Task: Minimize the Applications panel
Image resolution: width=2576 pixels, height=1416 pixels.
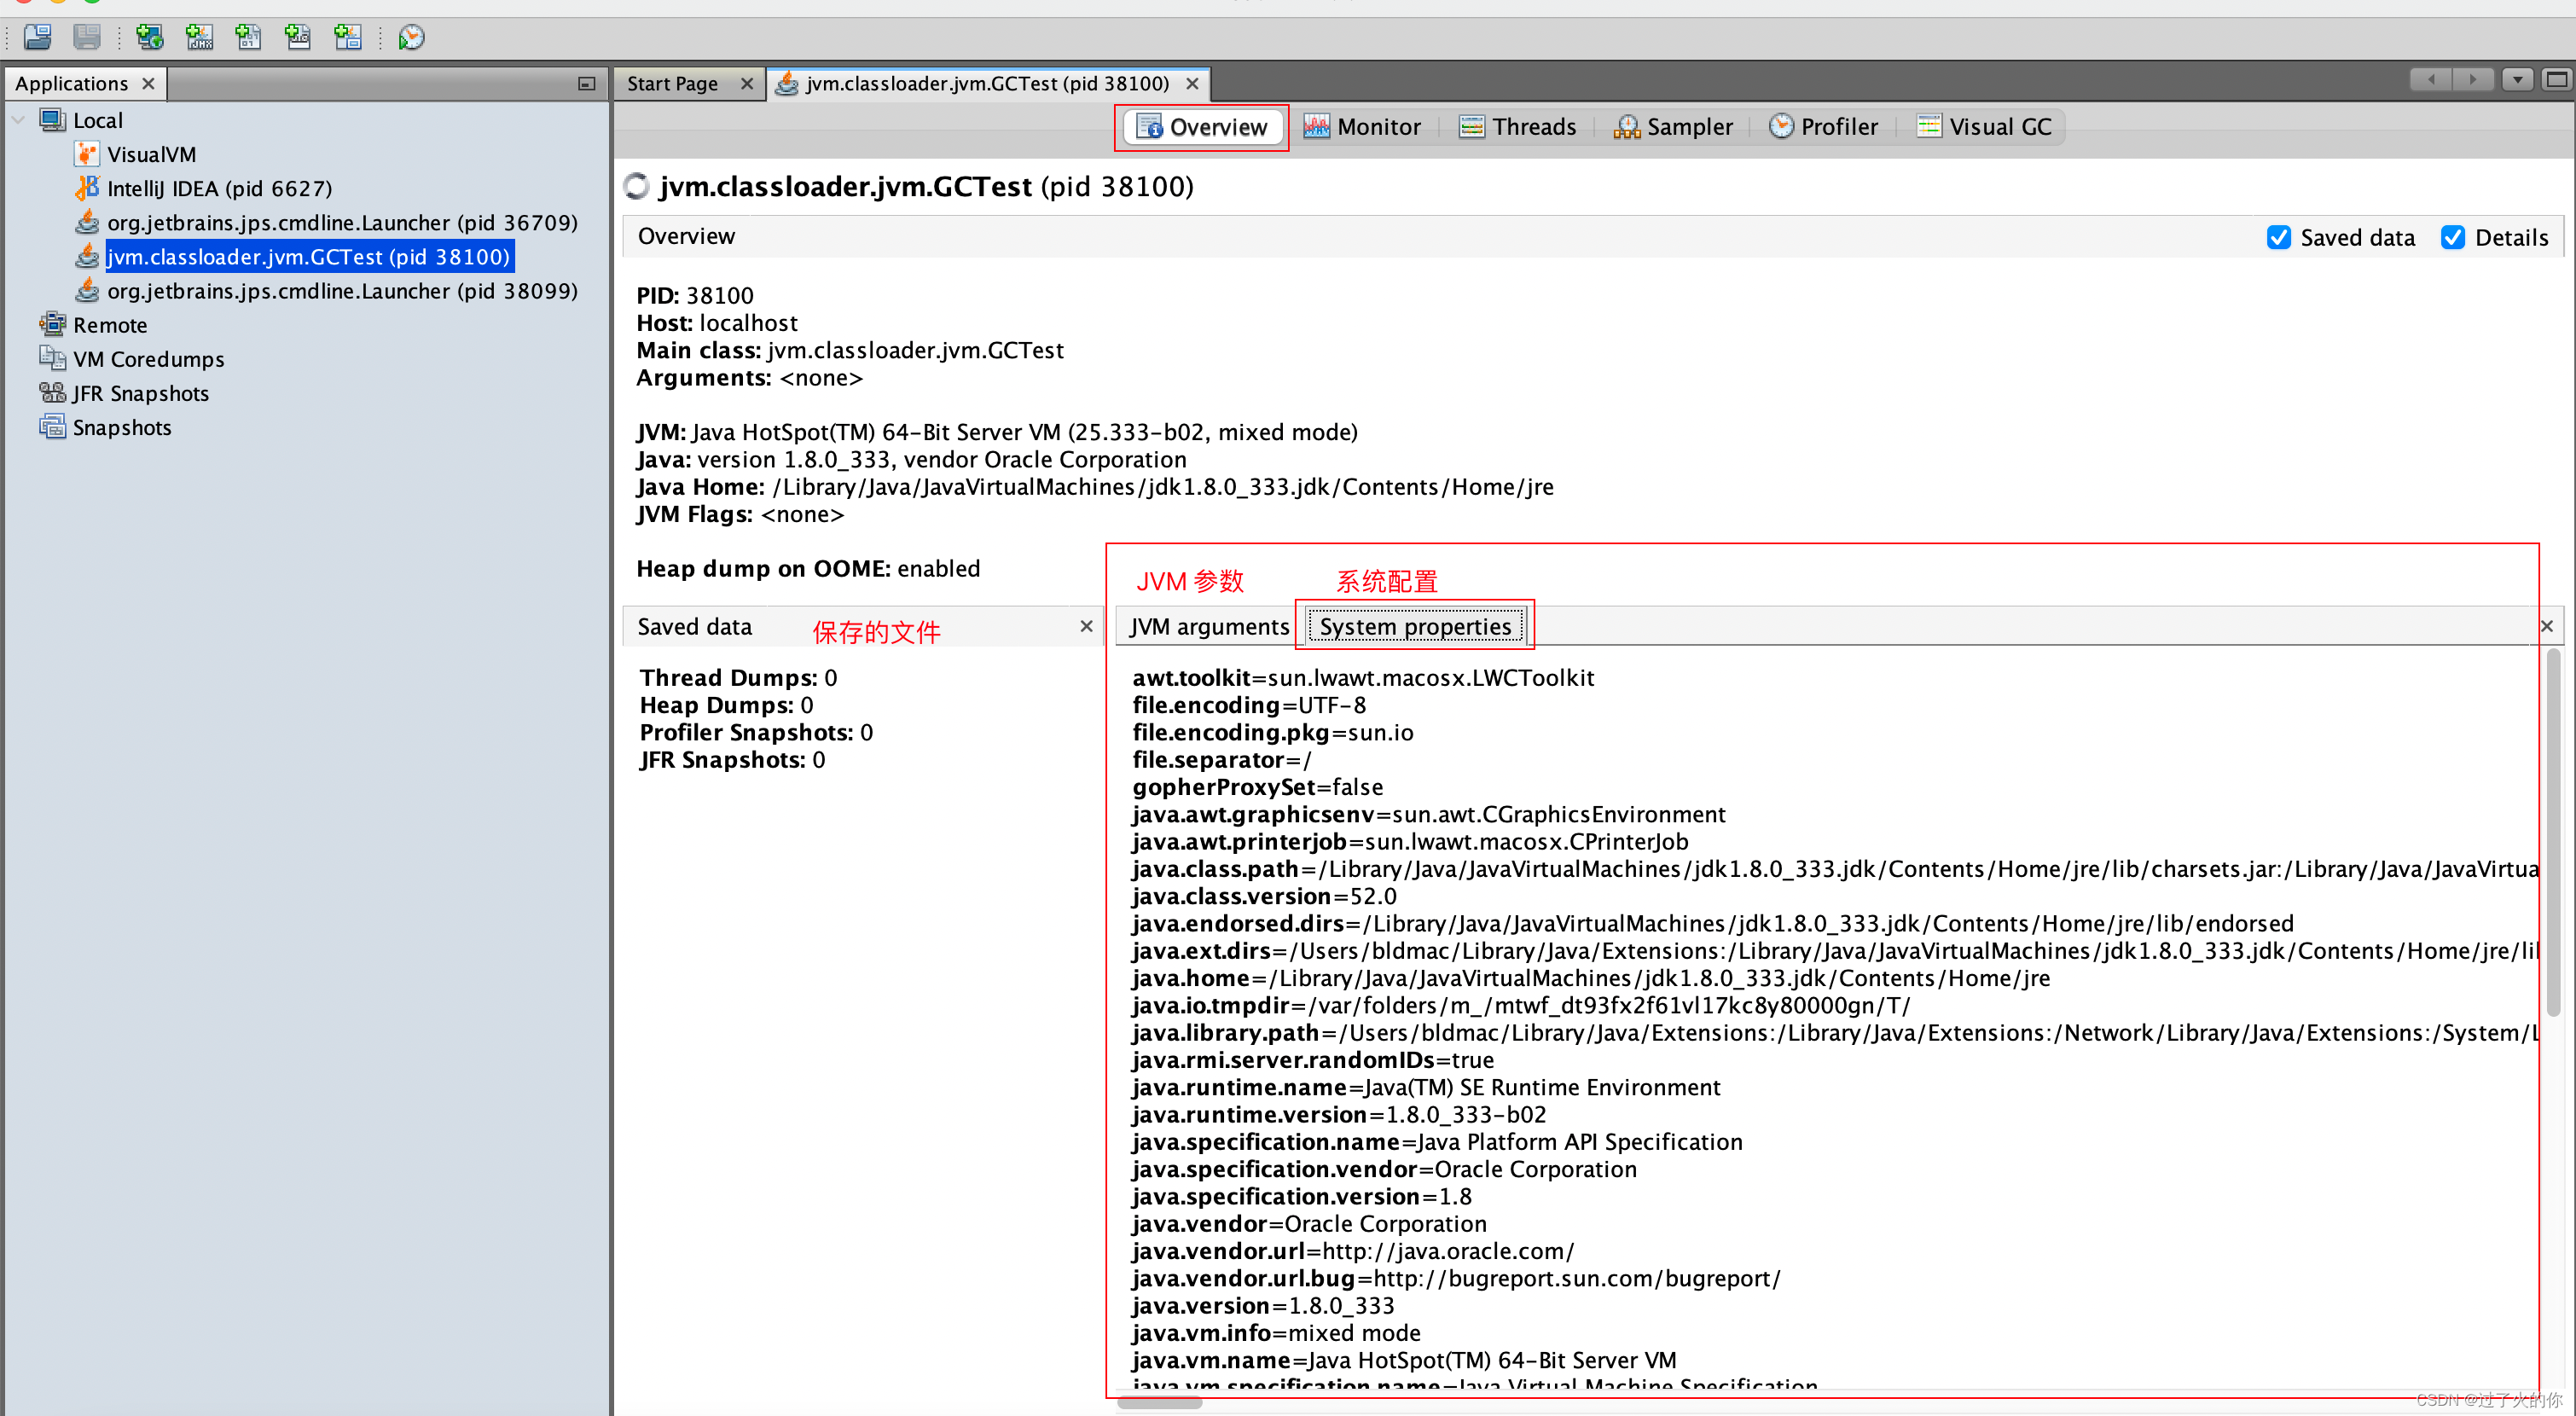Action: (x=587, y=84)
